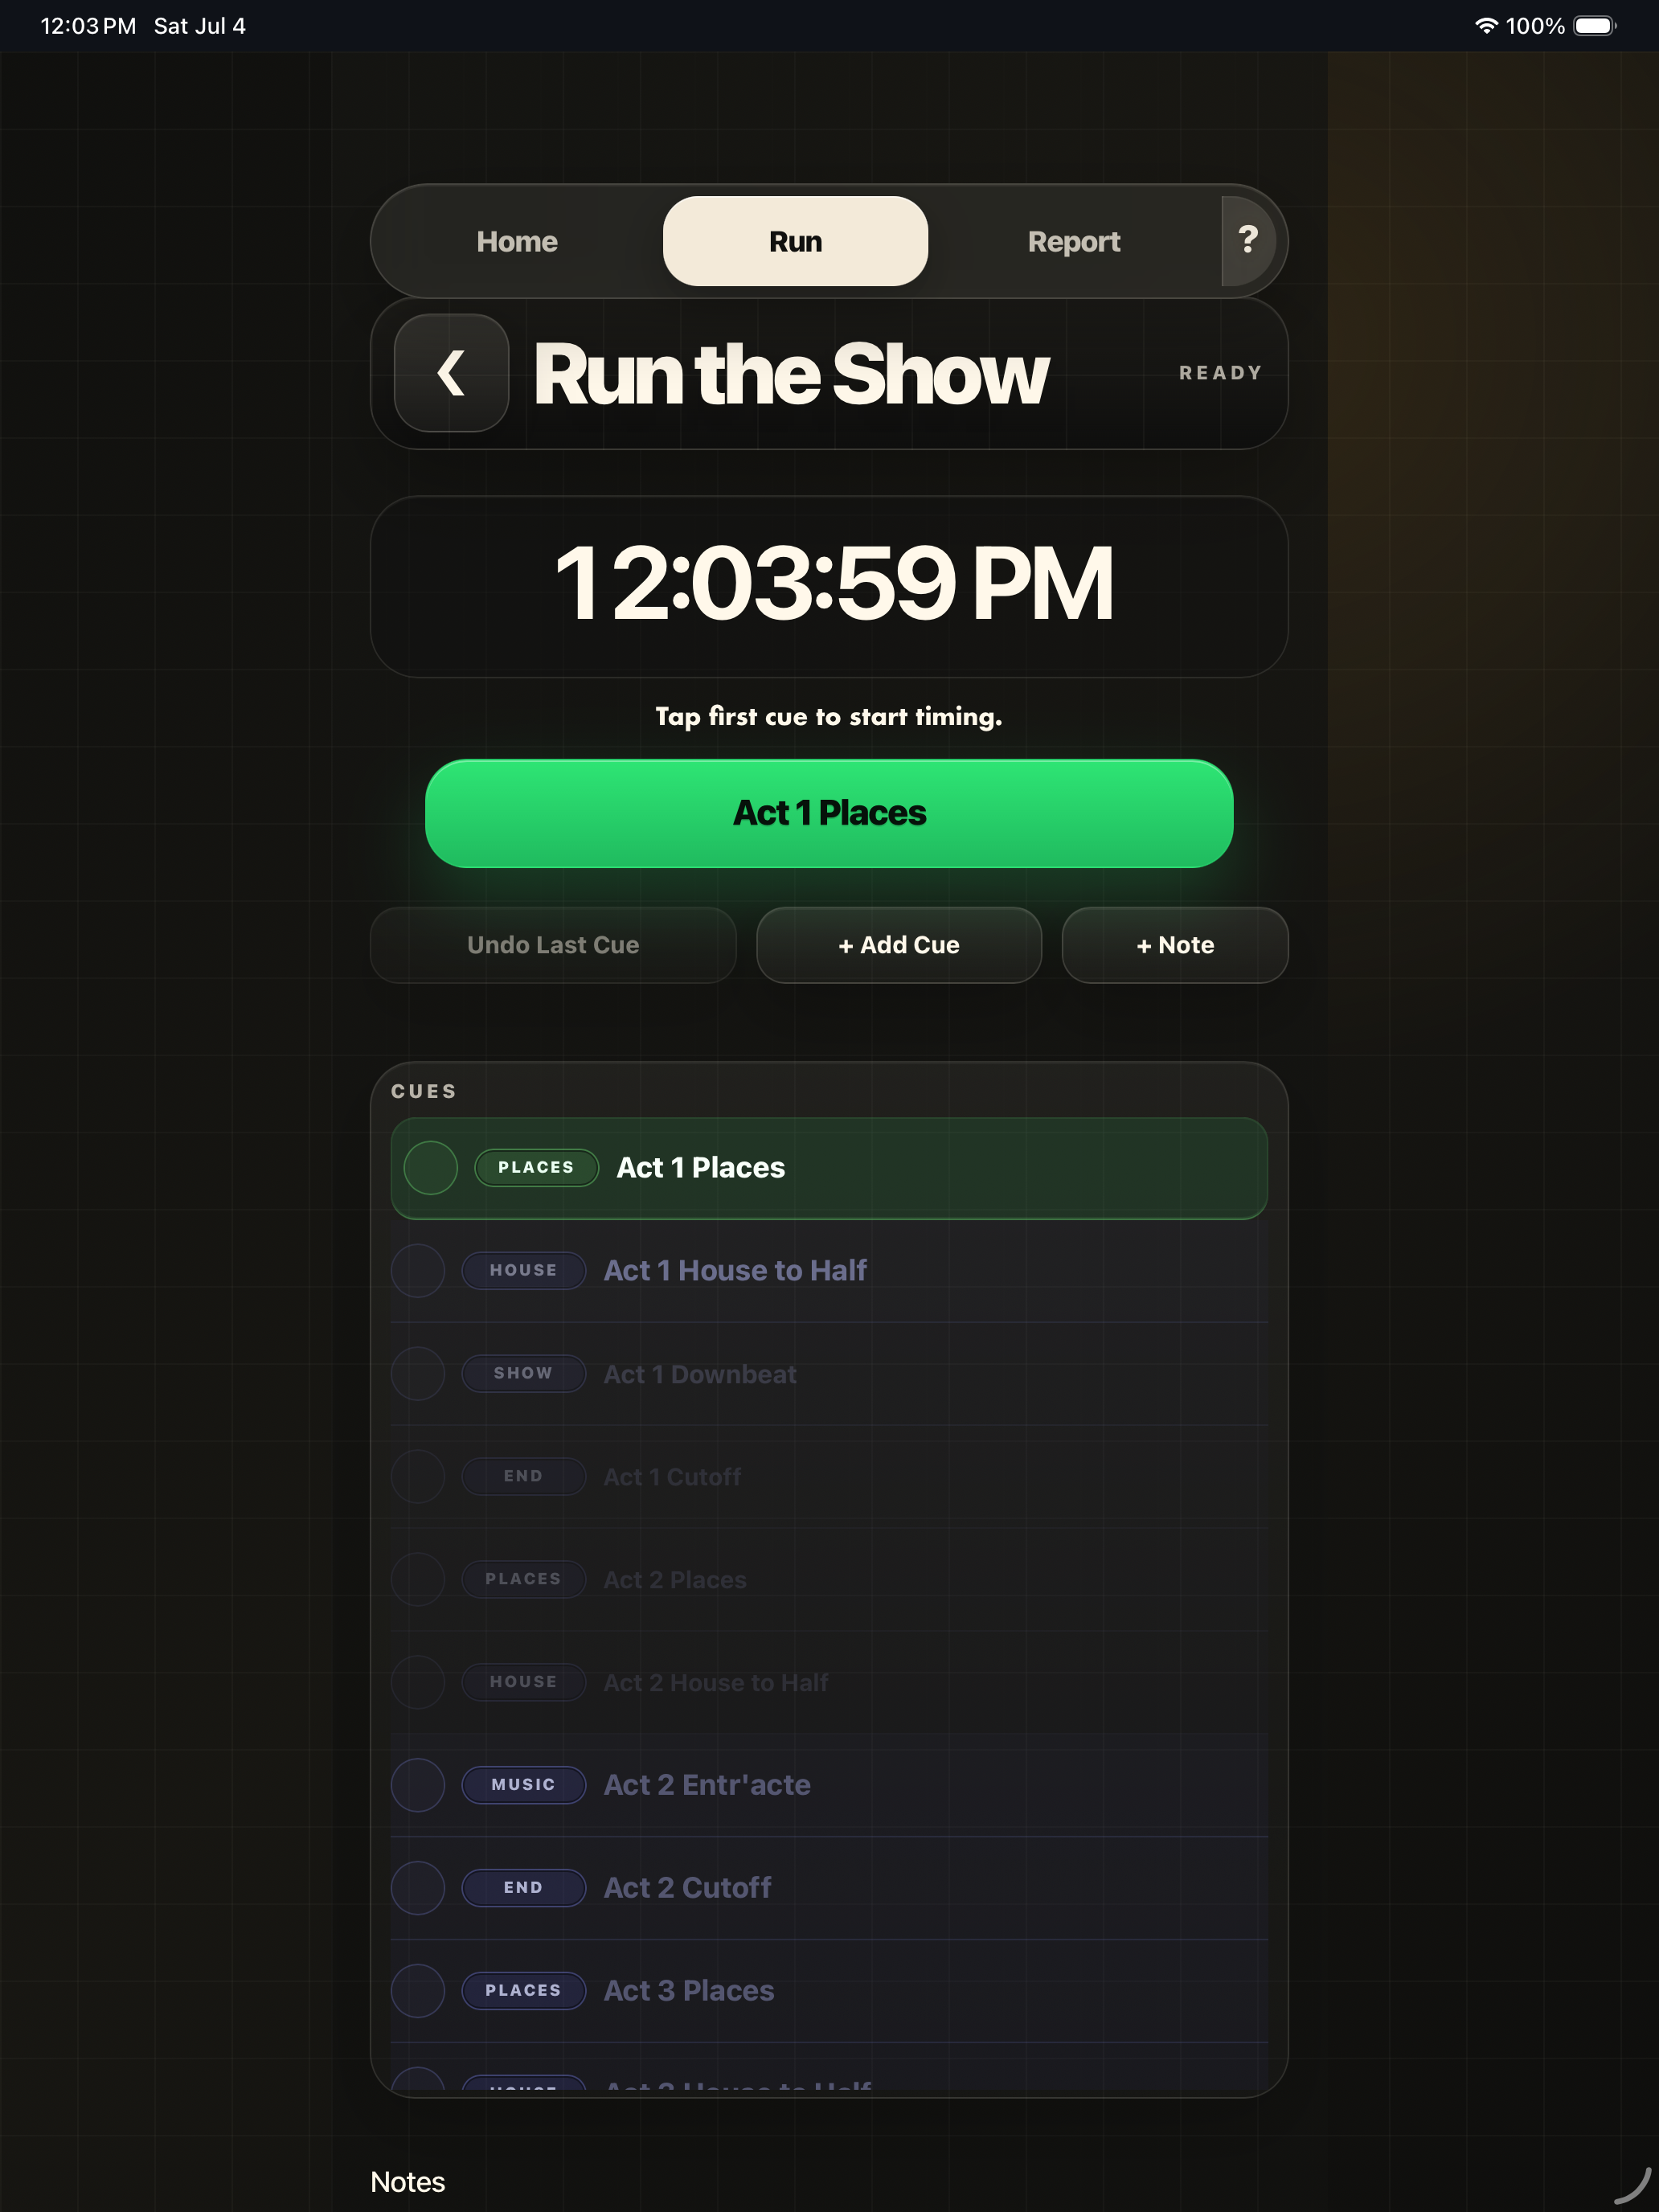Check the Wi-Fi status icon
The width and height of the screenshot is (1659, 2212).
click(x=1486, y=26)
